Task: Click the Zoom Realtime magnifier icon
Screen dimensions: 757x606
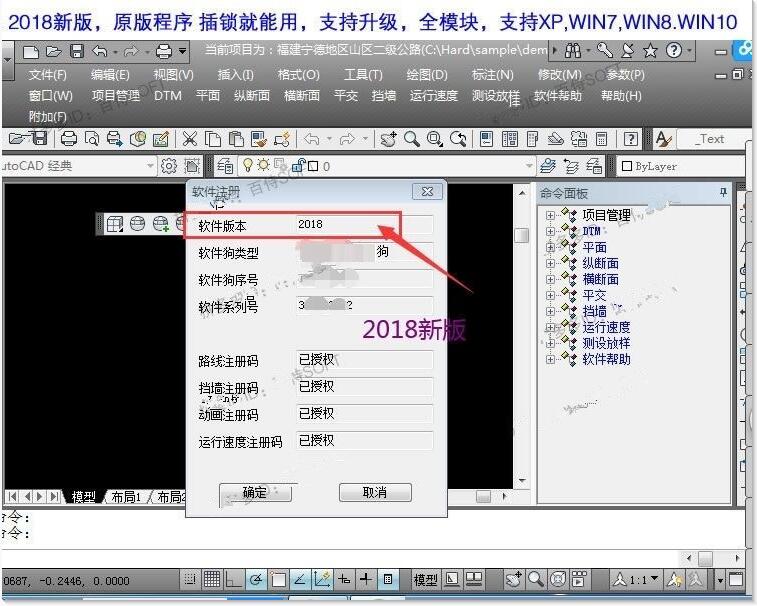Action: coord(412,139)
